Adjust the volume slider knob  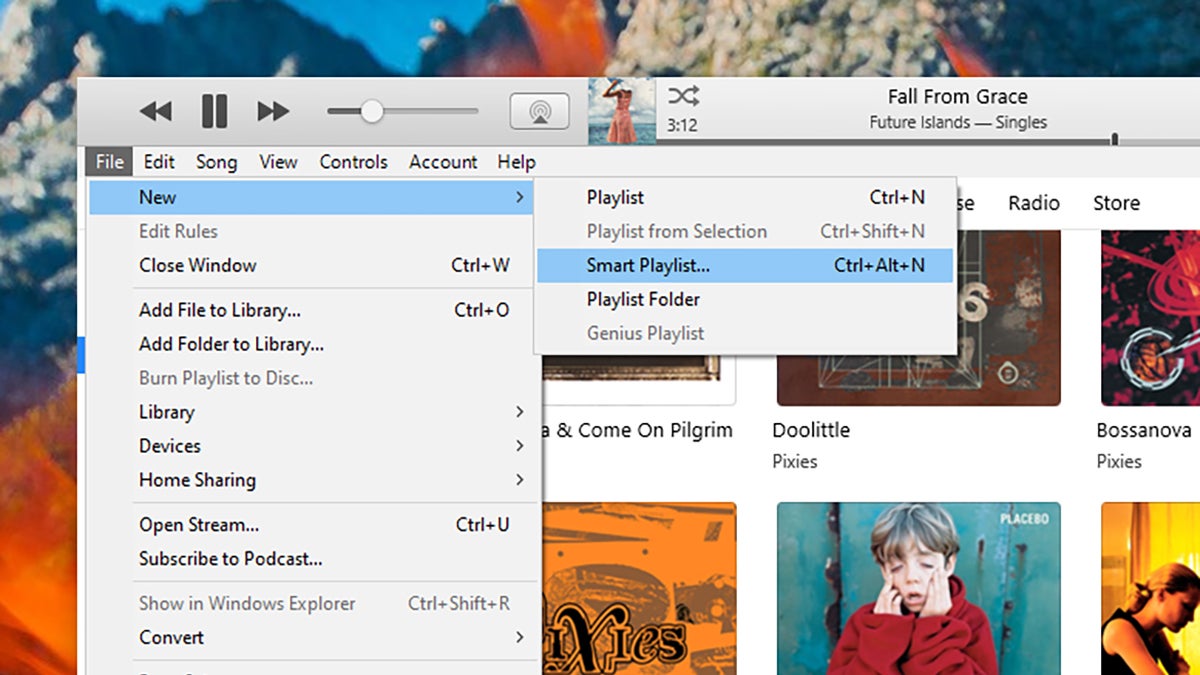coord(371,111)
